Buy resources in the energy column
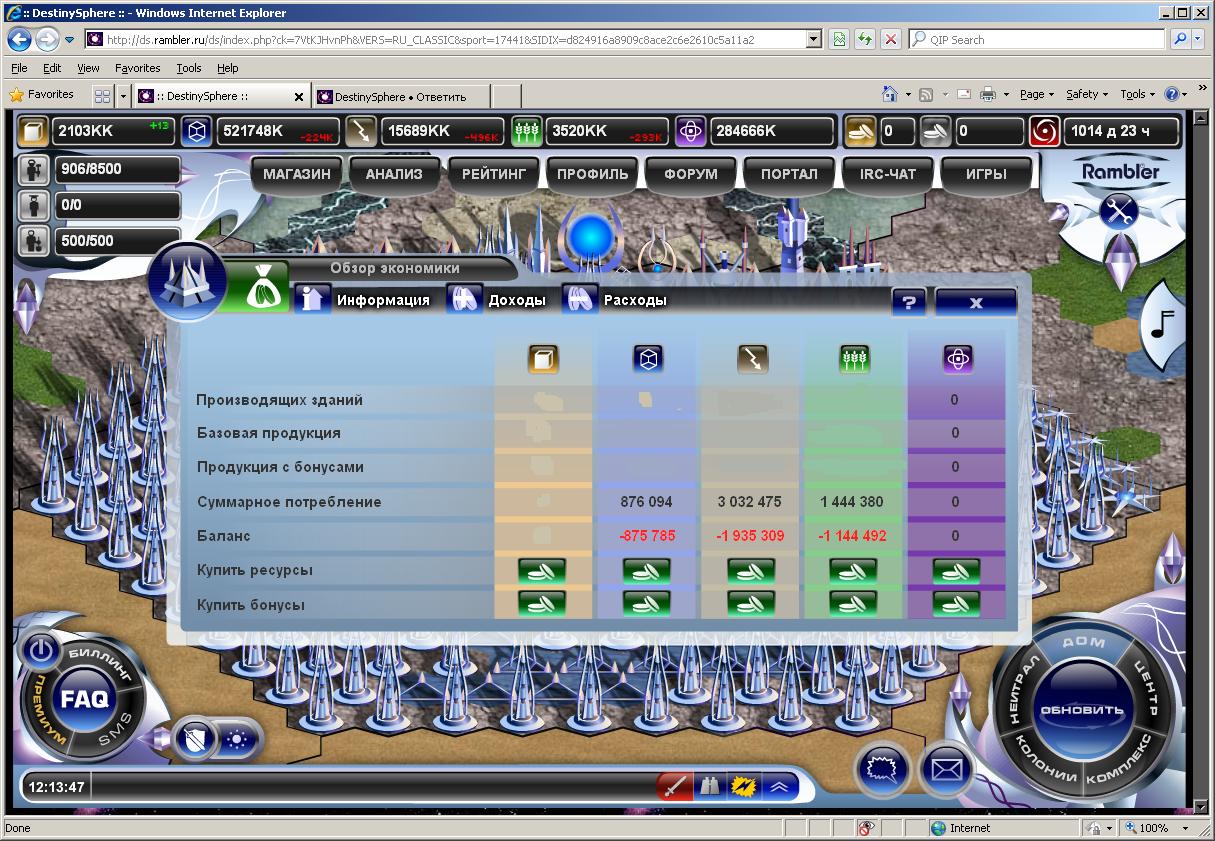Image resolution: width=1215 pixels, height=841 pixels. (x=750, y=571)
